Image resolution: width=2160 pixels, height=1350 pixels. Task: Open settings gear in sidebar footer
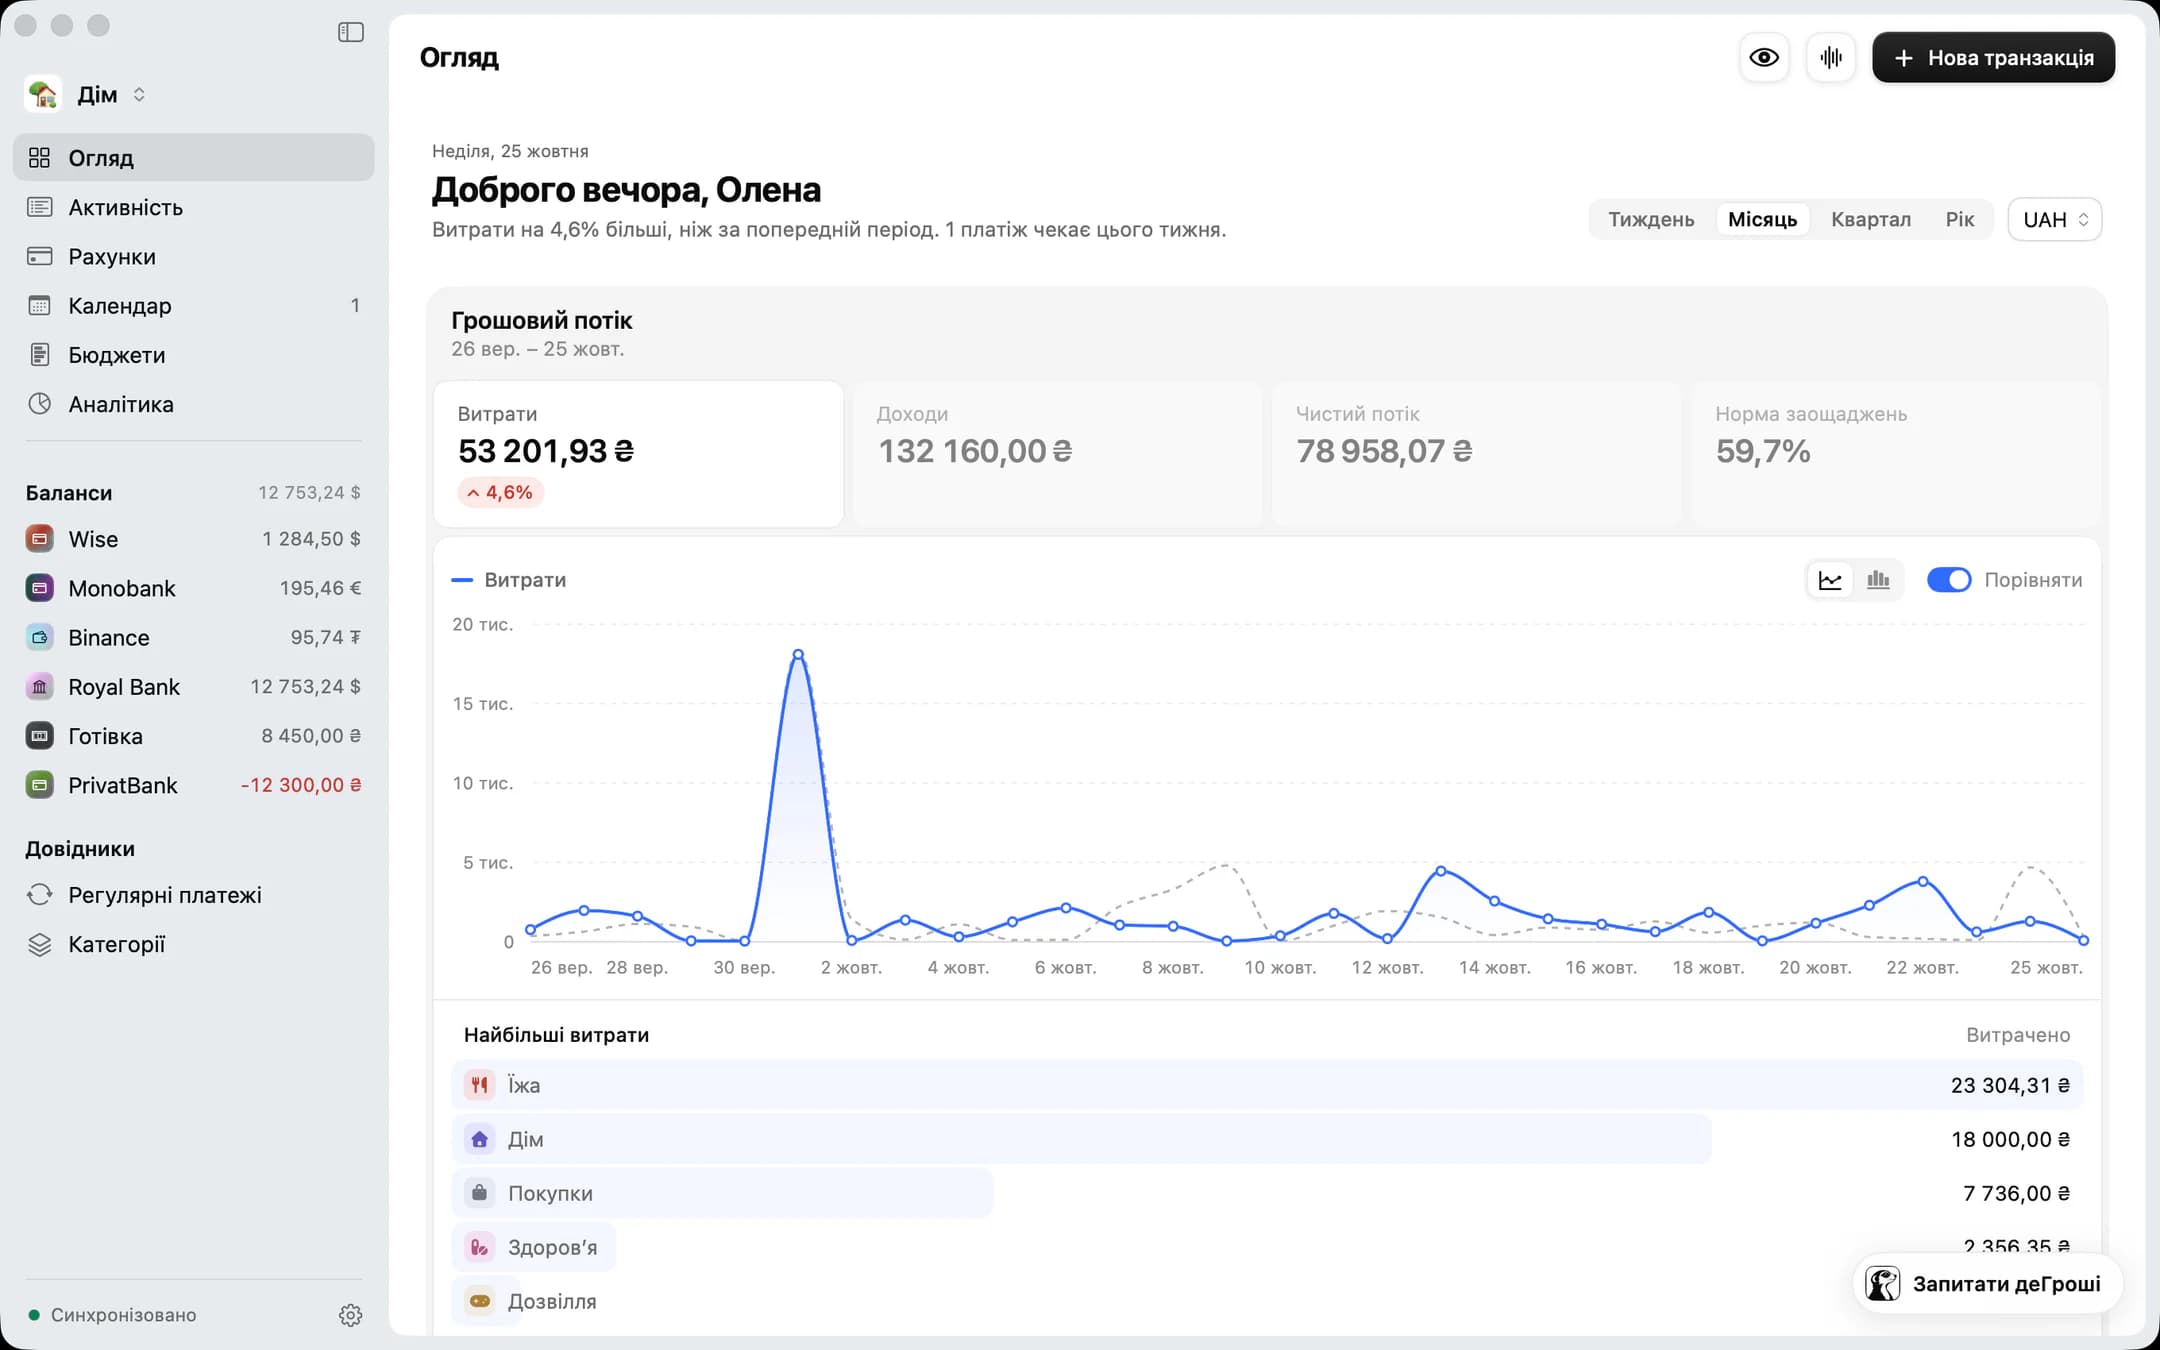point(350,1315)
